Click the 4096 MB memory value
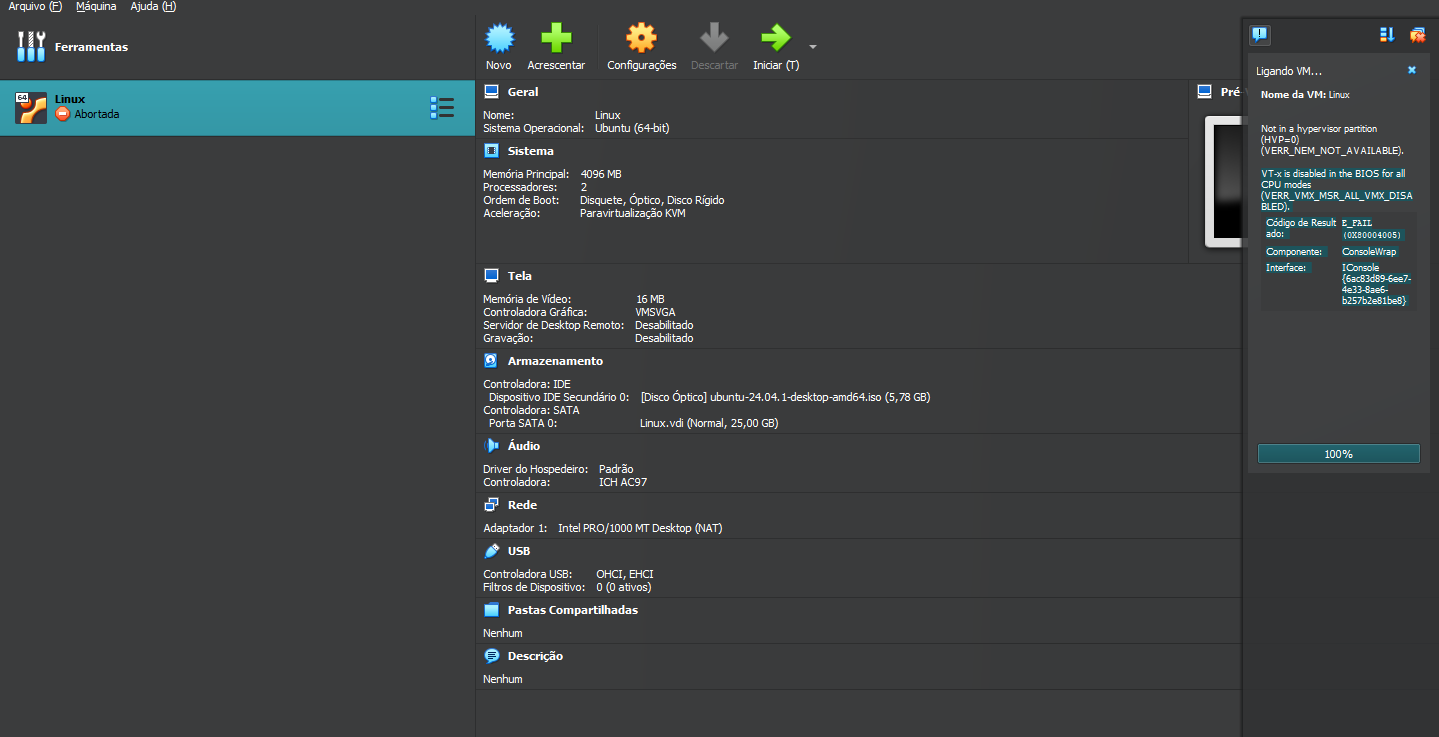The width and height of the screenshot is (1439, 737). coord(601,174)
